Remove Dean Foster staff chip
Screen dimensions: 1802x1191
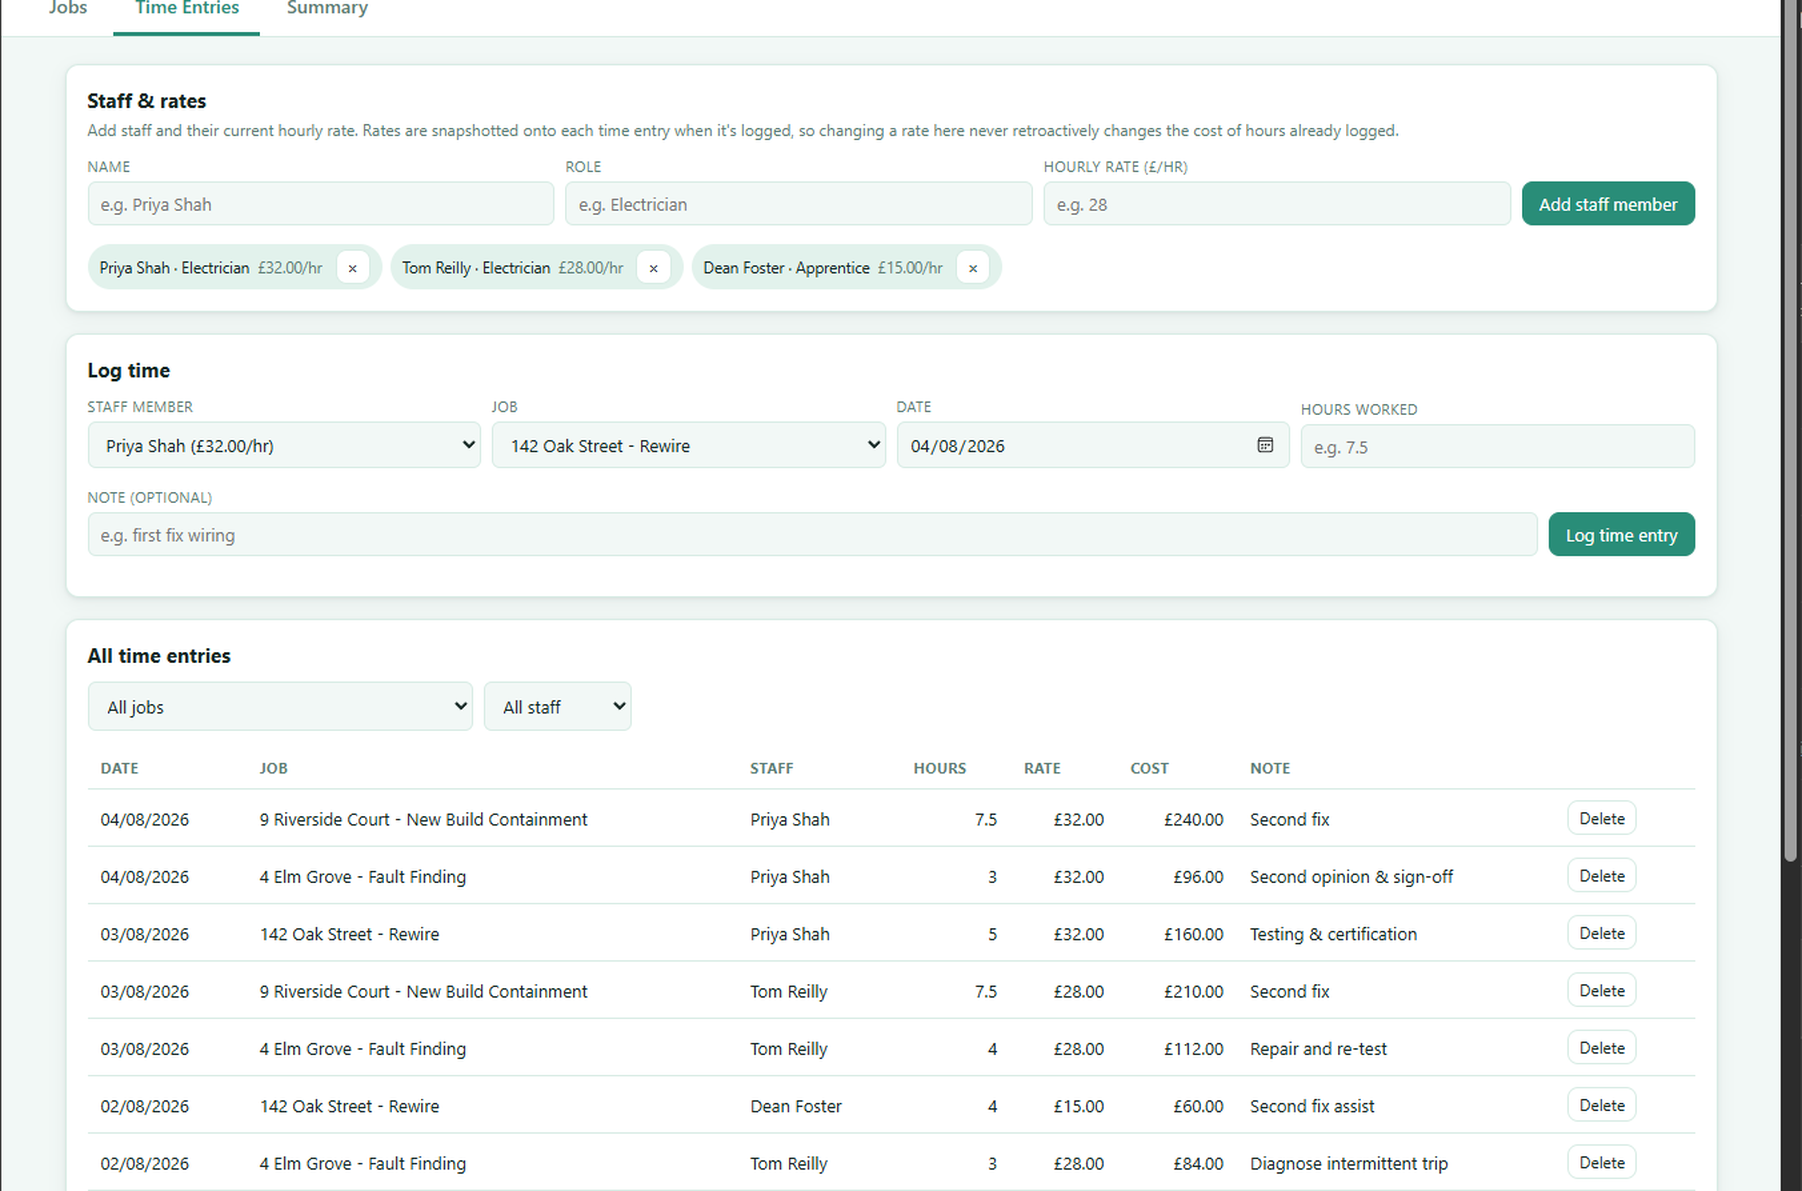[972, 268]
